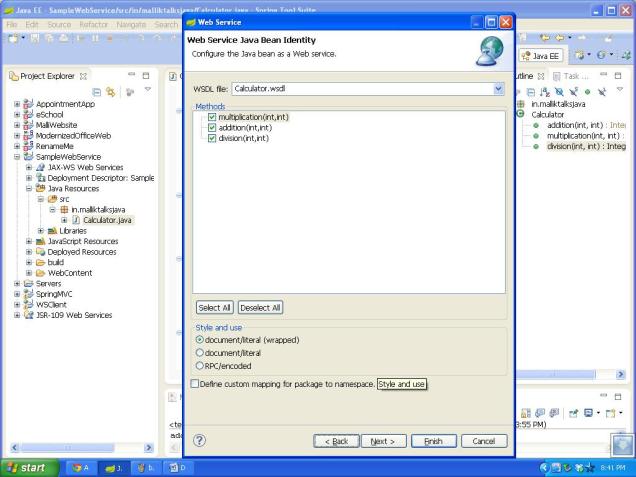Select document/literal (wrapped) radio button
The height and width of the screenshot is (477, 636).
[x=200, y=339]
